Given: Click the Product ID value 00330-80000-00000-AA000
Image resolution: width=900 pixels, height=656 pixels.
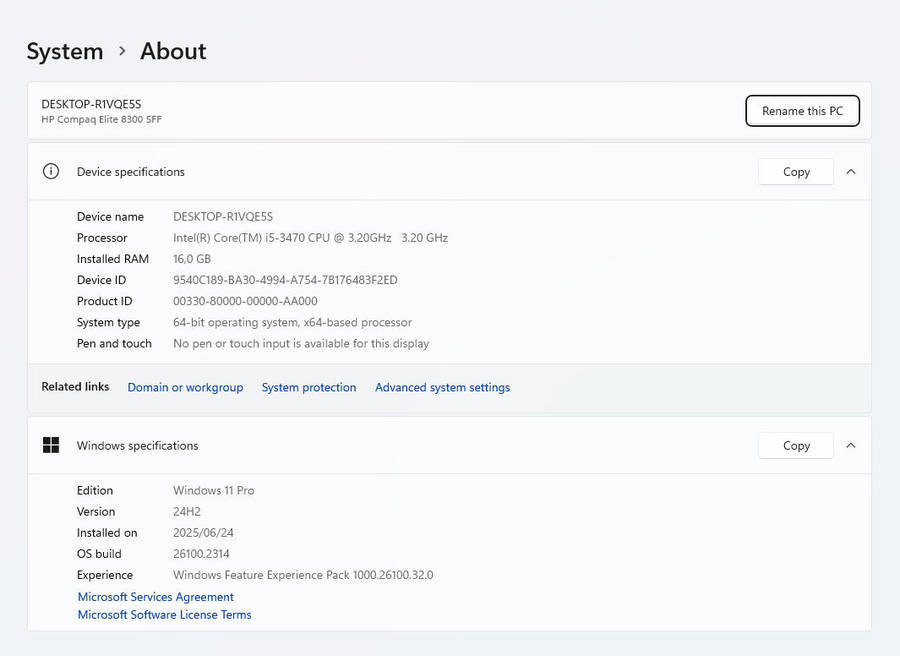Looking at the screenshot, I should [x=245, y=301].
